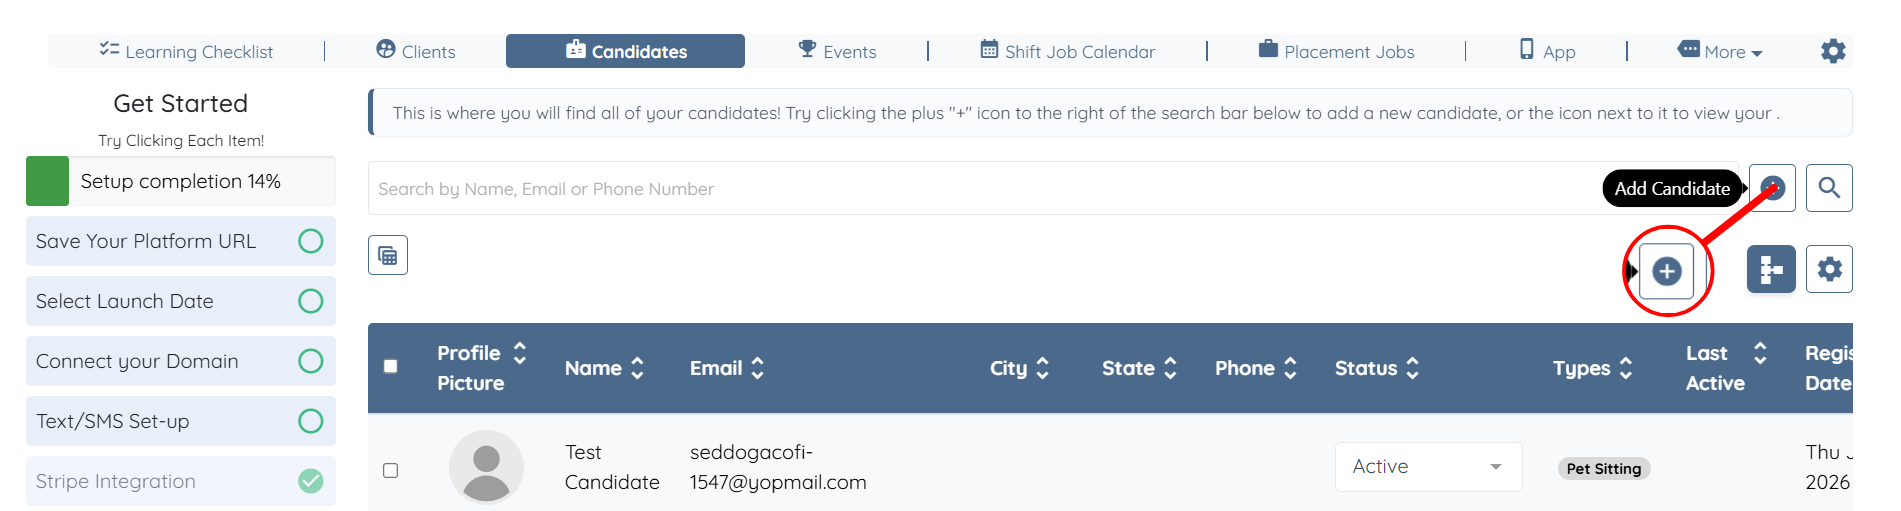Click the magnifier search icon button
Screen dimensions: 1901x511
pos(1829,188)
